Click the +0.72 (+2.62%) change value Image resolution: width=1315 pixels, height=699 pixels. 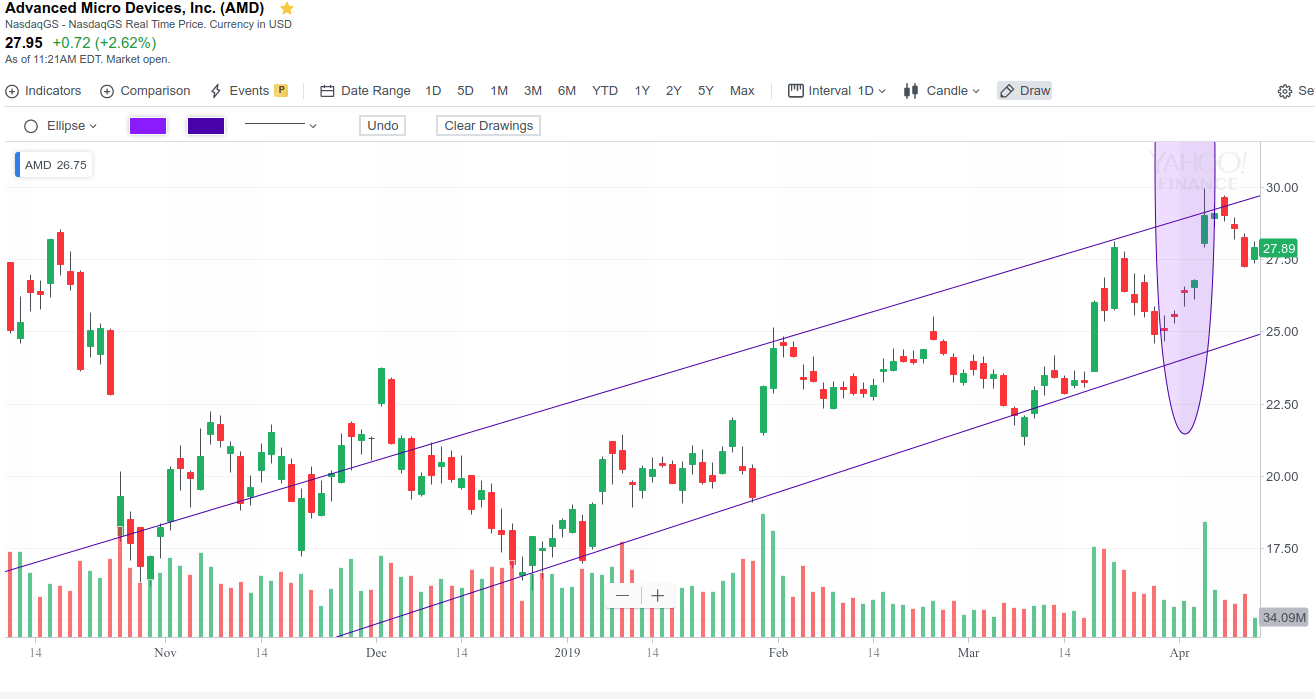coord(104,43)
